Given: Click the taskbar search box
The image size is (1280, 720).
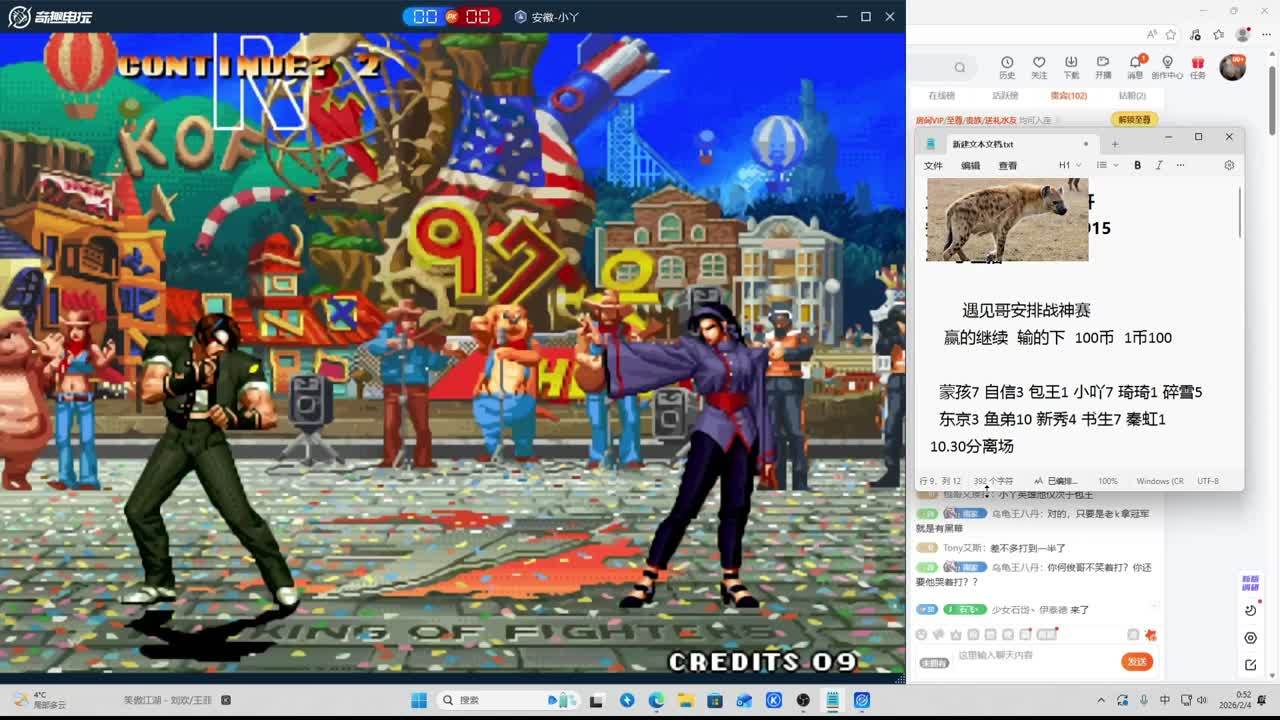Looking at the screenshot, I should tap(510, 700).
